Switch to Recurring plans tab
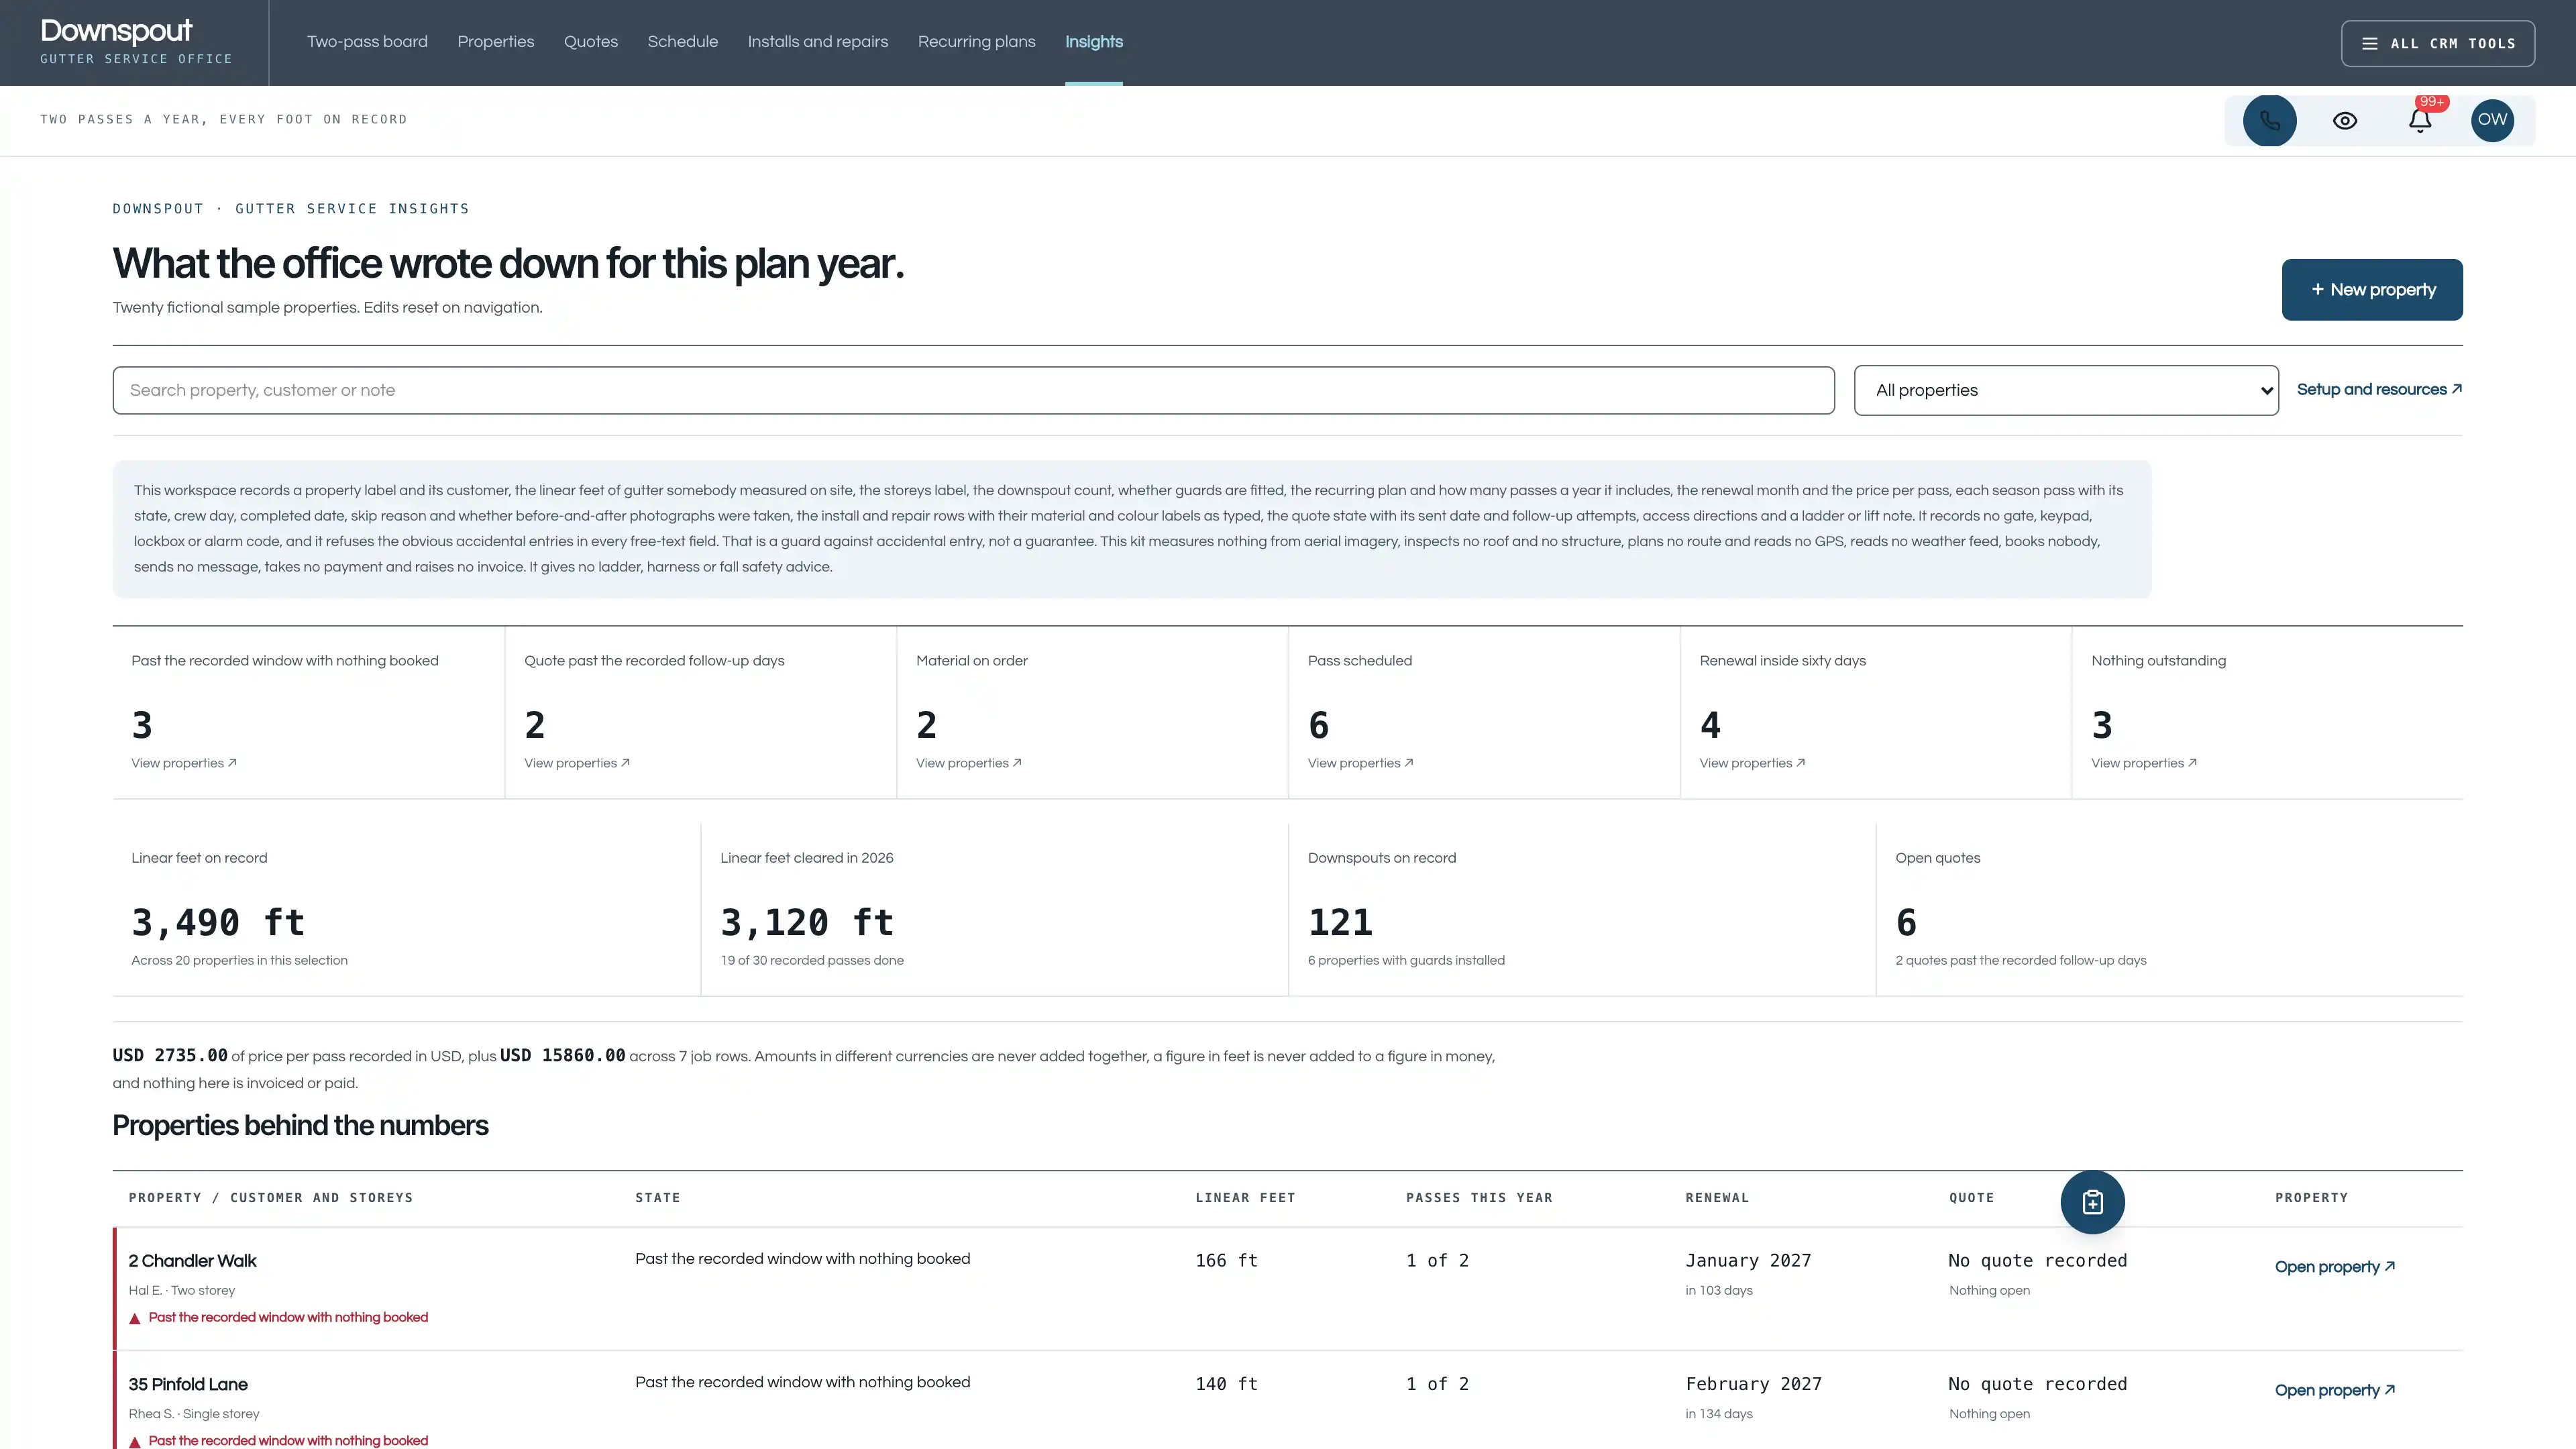 tap(977, 42)
